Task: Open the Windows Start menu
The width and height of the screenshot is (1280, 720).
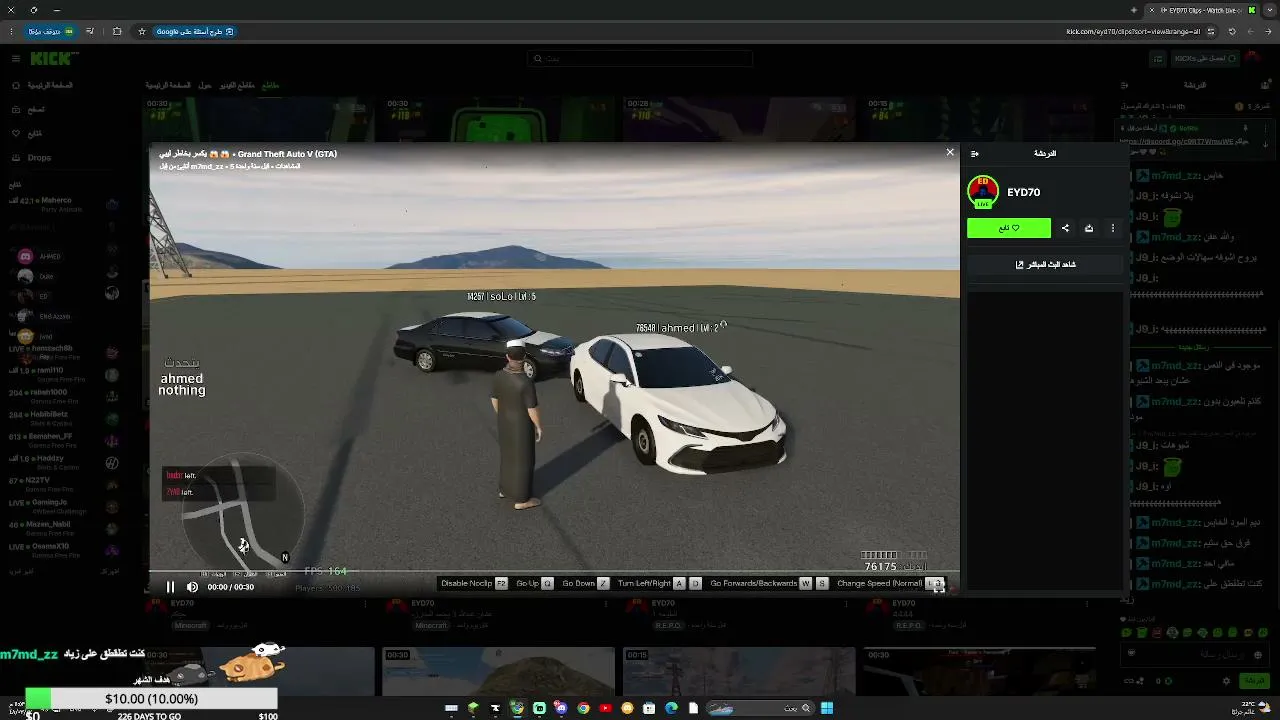Action: (x=827, y=708)
